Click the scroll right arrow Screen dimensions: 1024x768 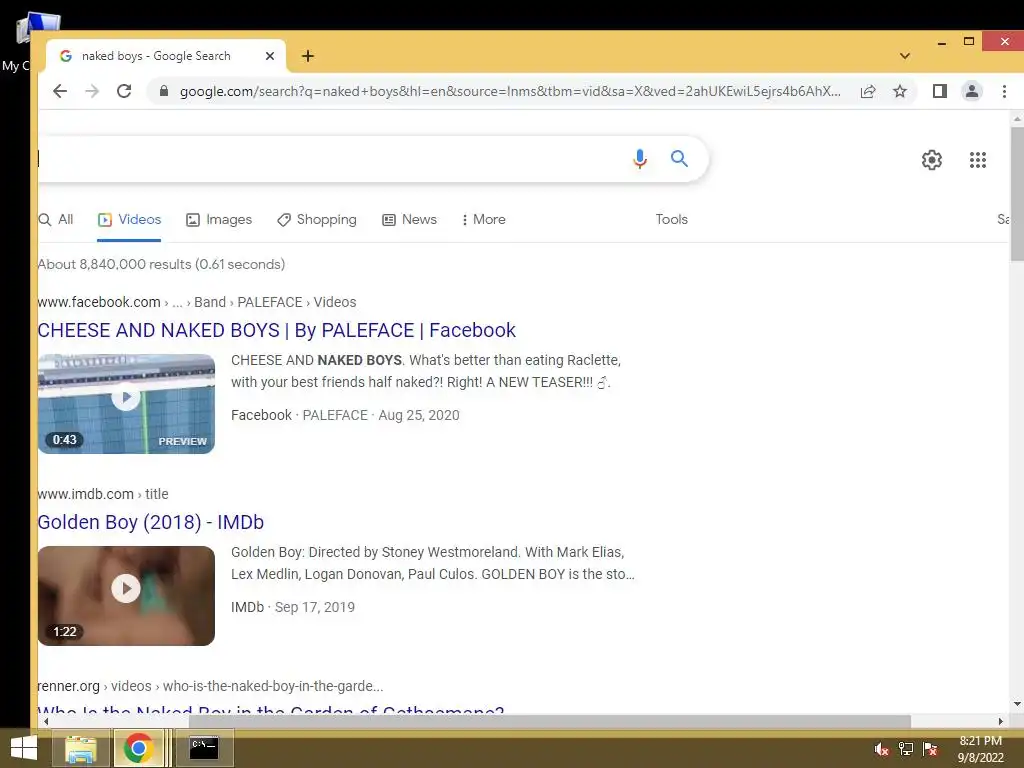[1000, 722]
